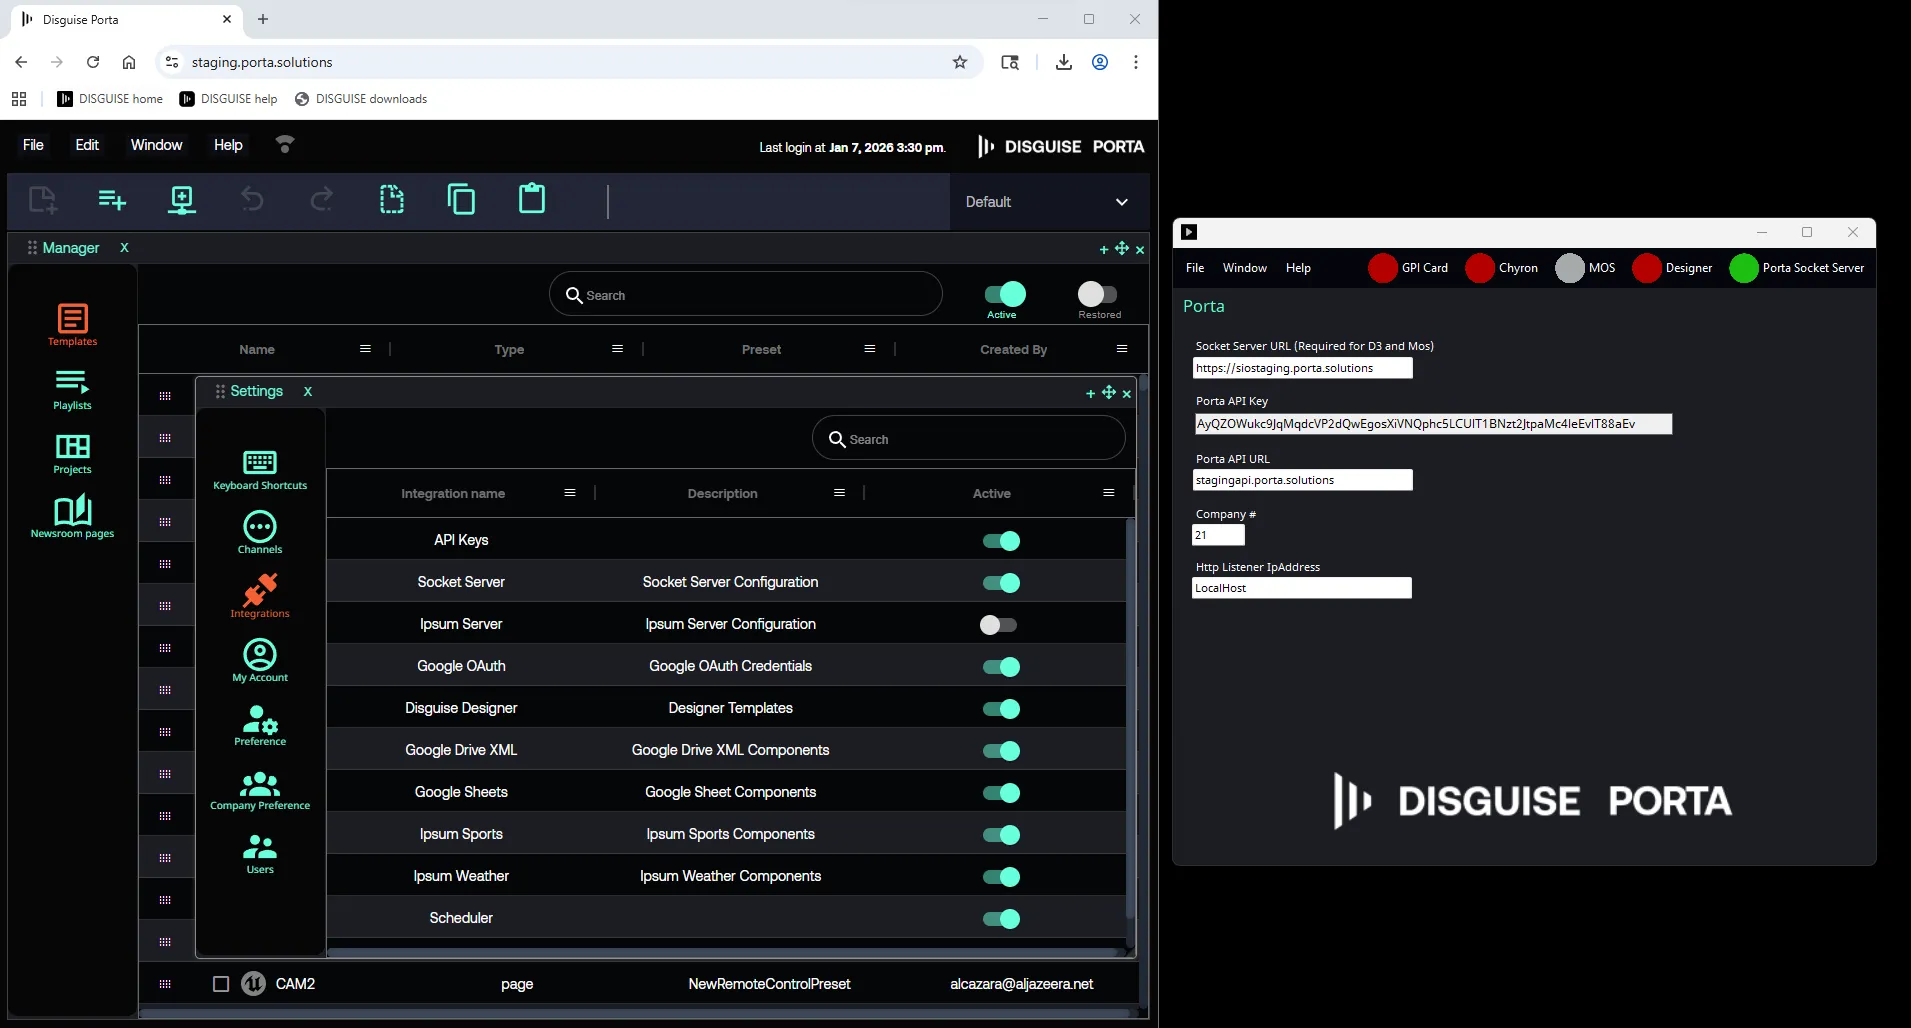
Task: Open the Newsroom pages section
Action: tap(72, 517)
